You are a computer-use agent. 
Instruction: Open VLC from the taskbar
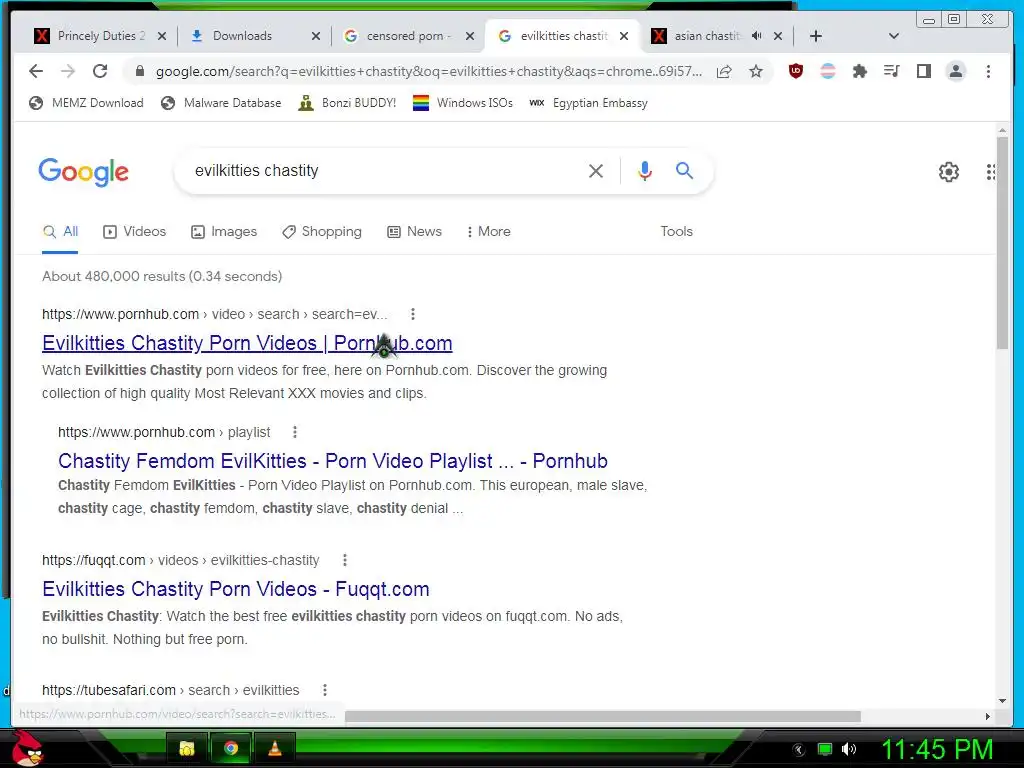point(275,748)
